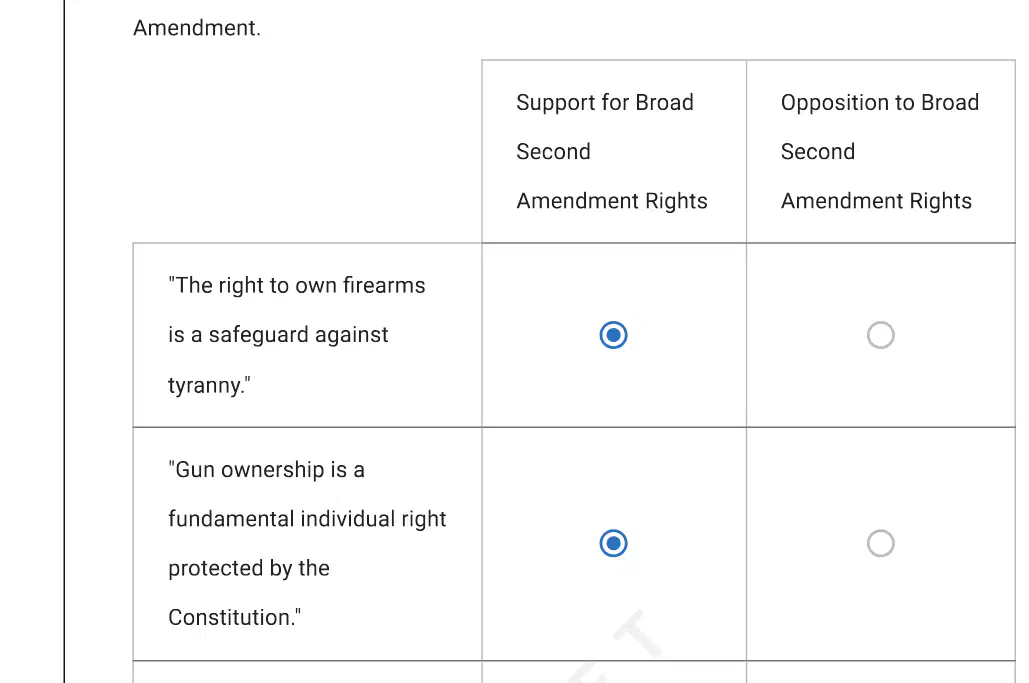Click the line 'is a safeguard against'

(278, 335)
